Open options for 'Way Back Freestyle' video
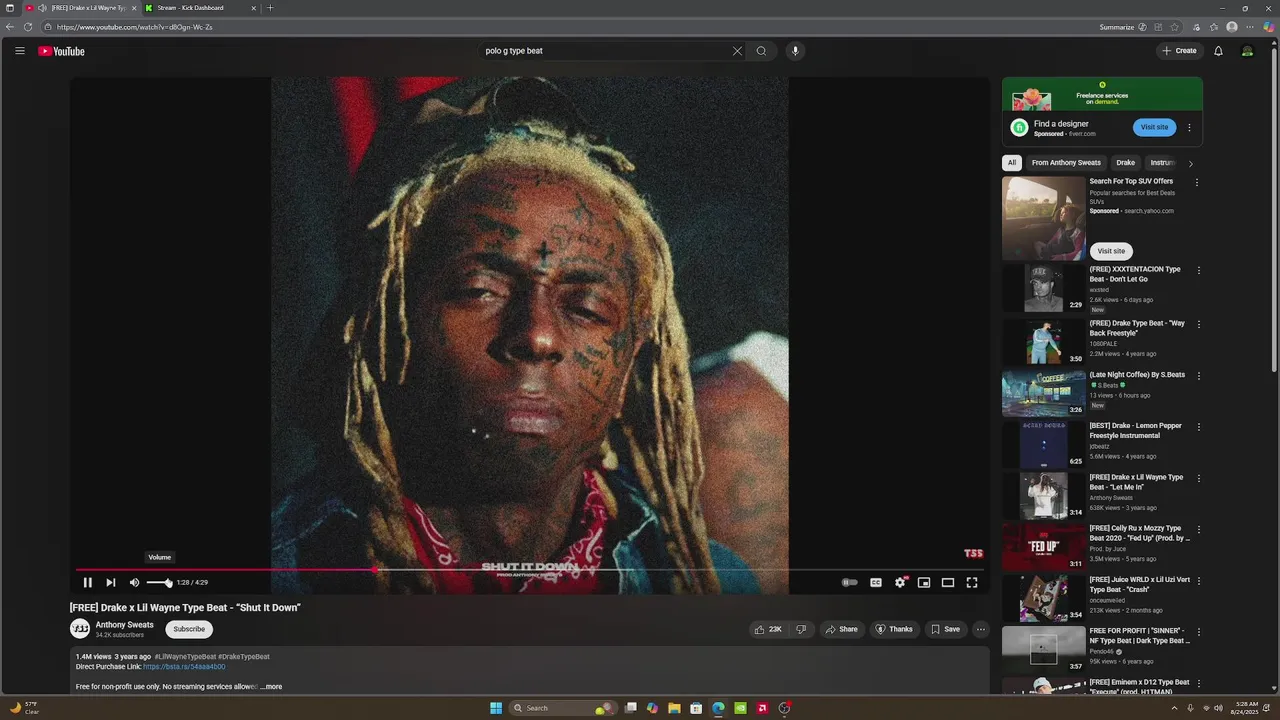1280x720 pixels. (1199, 325)
